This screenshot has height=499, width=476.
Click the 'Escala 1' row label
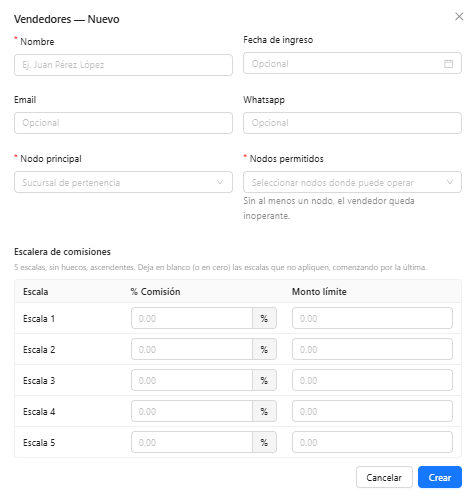(x=39, y=318)
